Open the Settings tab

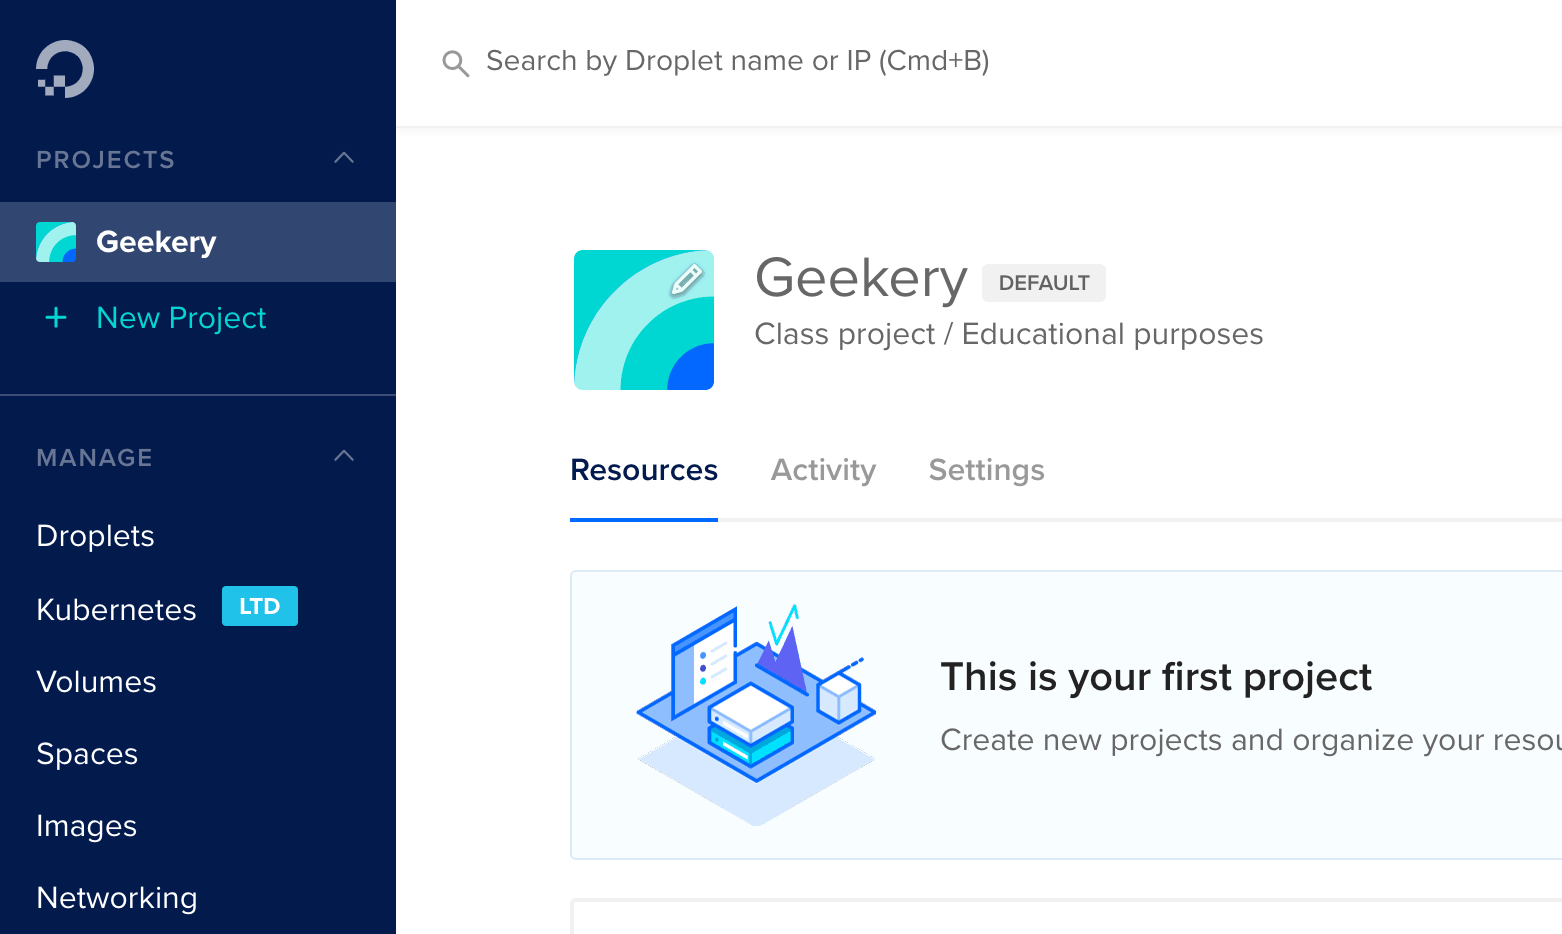[986, 470]
